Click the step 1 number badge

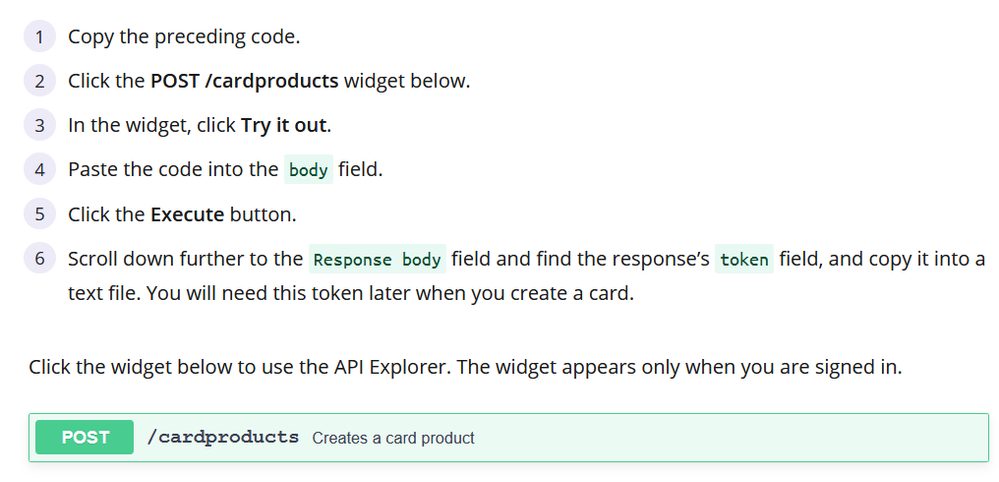[38, 37]
